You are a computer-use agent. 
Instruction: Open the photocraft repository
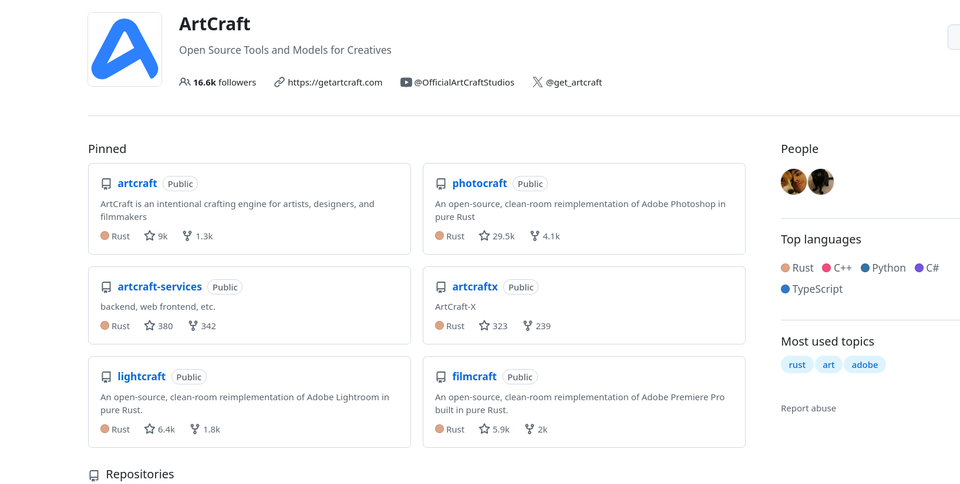click(x=479, y=183)
